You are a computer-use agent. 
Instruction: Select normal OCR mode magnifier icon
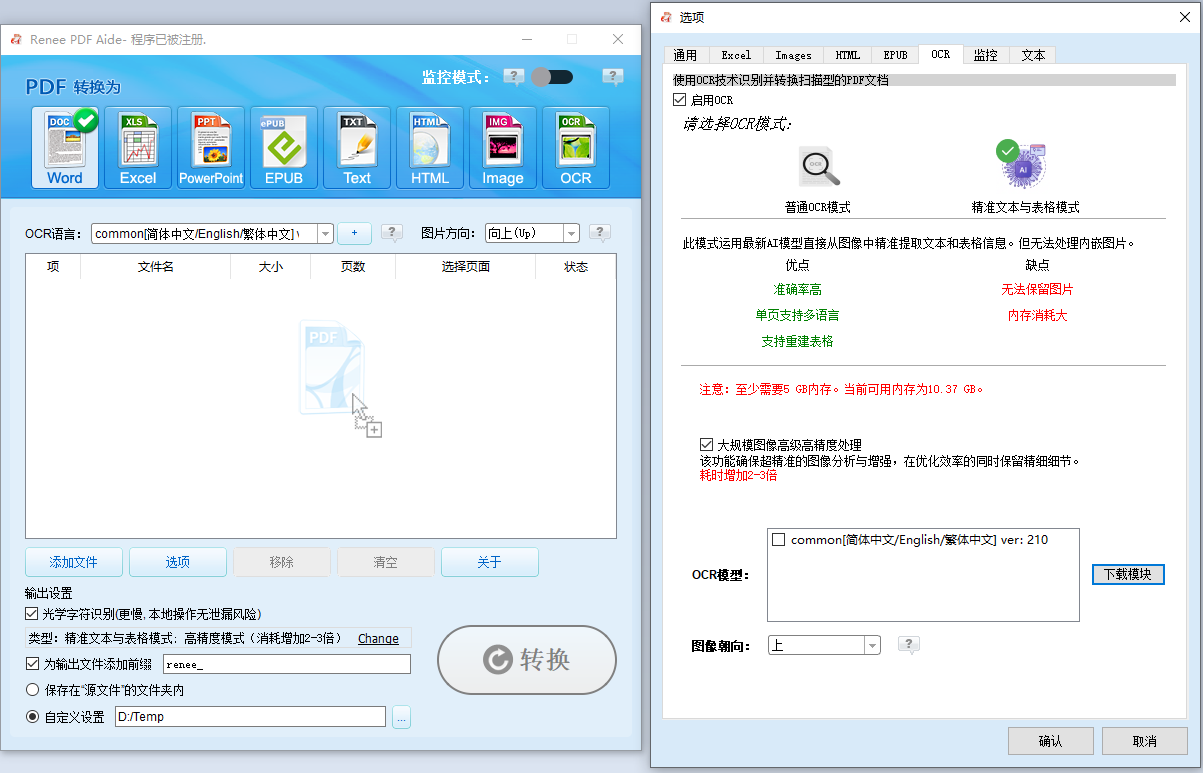pyautogui.click(x=818, y=166)
